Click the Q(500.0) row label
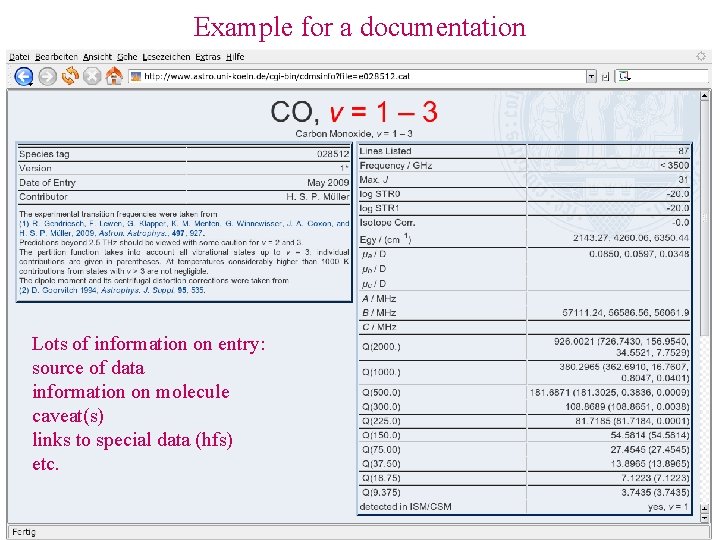 tap(381, 393)
